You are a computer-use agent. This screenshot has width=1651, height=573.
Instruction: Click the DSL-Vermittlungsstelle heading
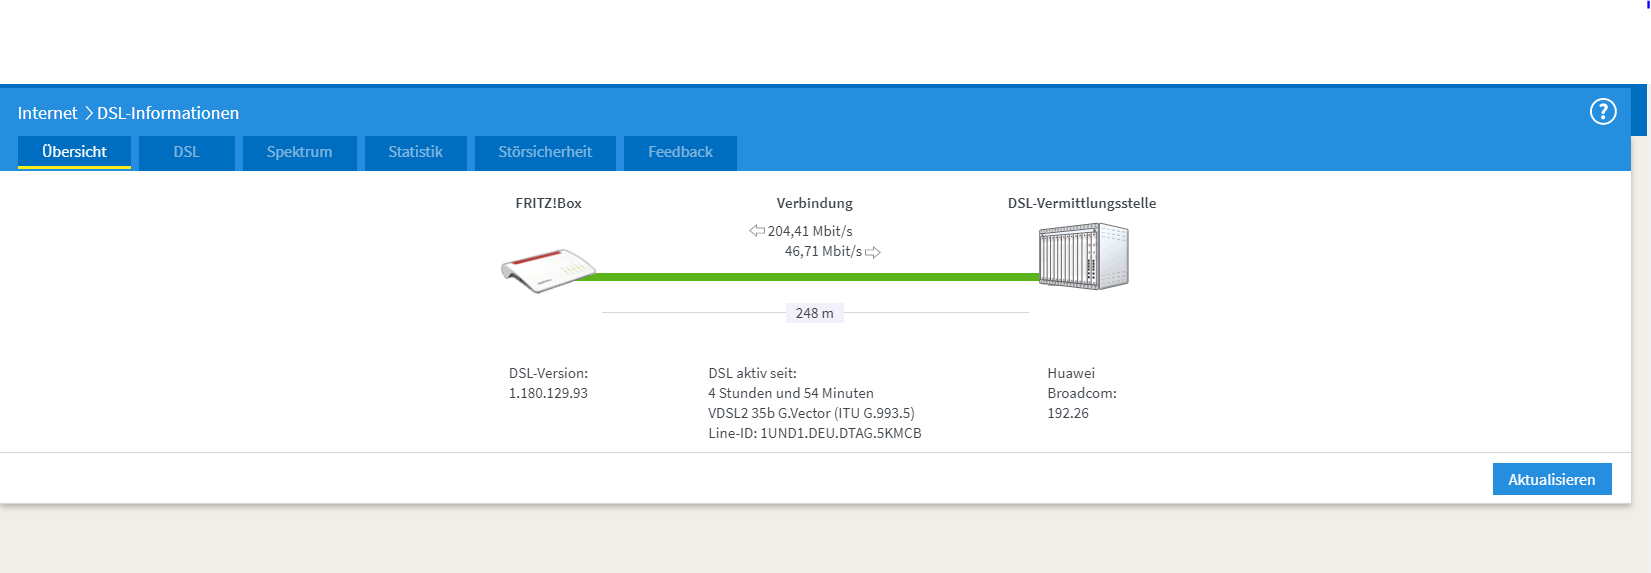(x=1082, y=203)
